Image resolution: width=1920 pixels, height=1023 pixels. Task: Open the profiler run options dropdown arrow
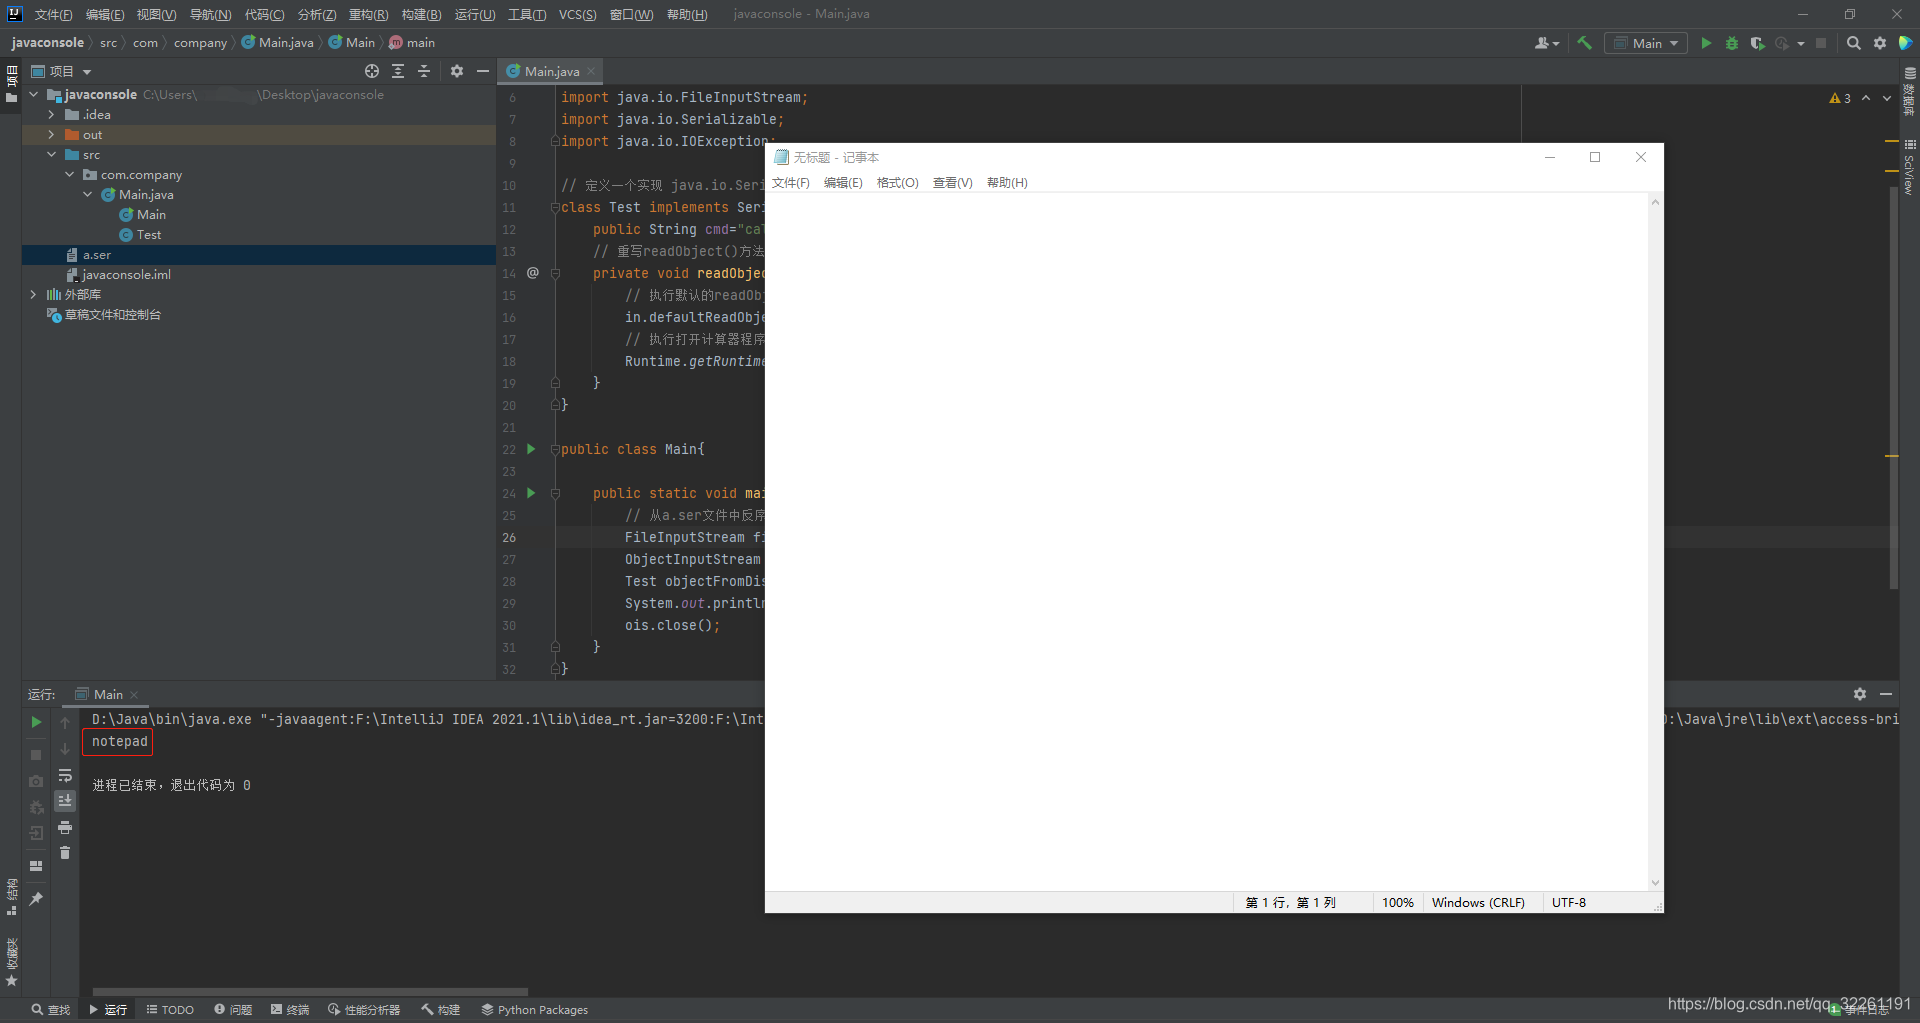click(1801, 43)
